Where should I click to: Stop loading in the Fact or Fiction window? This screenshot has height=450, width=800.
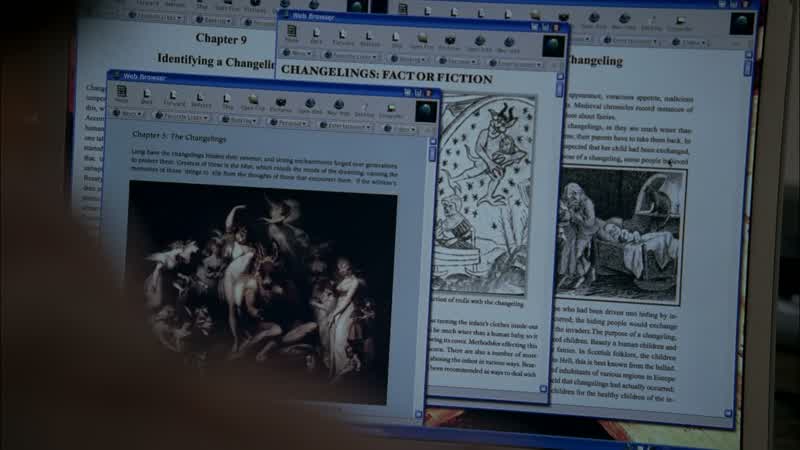396,40
